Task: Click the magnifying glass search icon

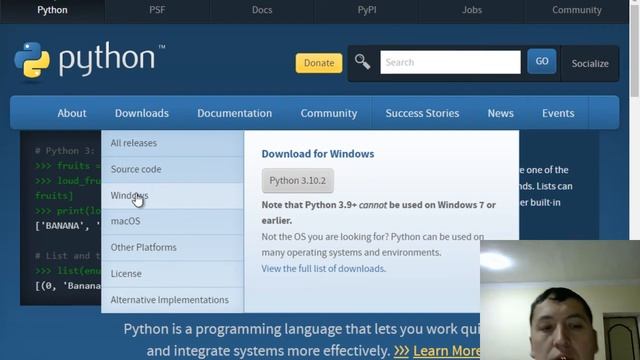Action: click(362, 62)
